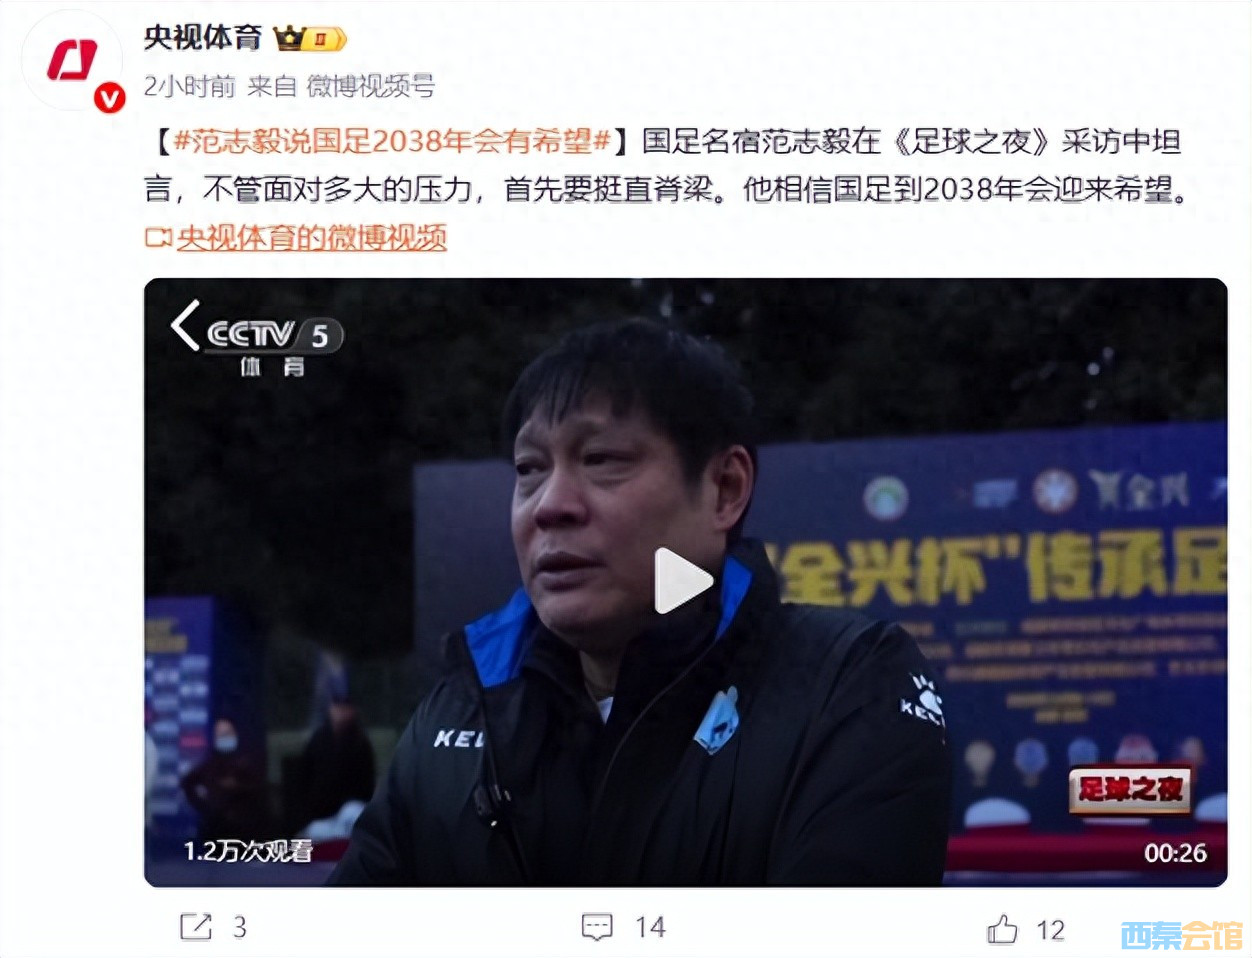Open hashtag #范志毅说国足2038年会有希望#
Screen dimensions: 1252x958
coord(392,141)
